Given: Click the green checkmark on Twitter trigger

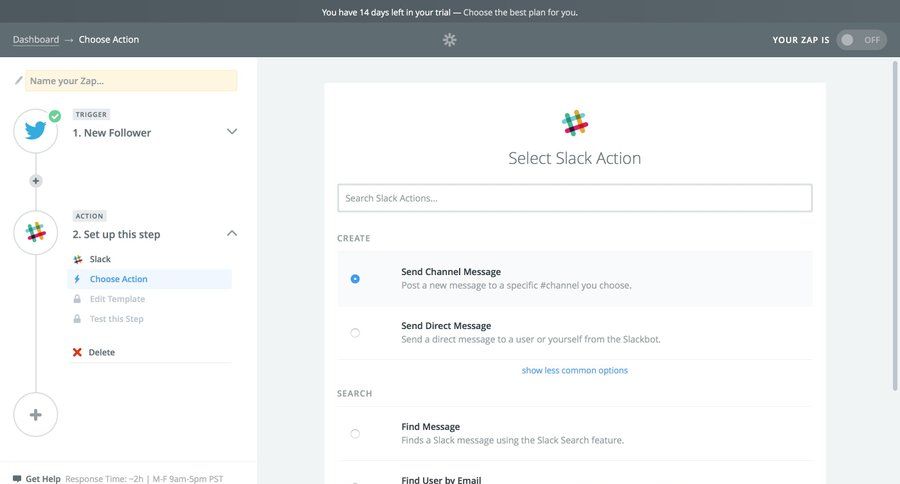Looking at the screenshot, I should 55,116.
